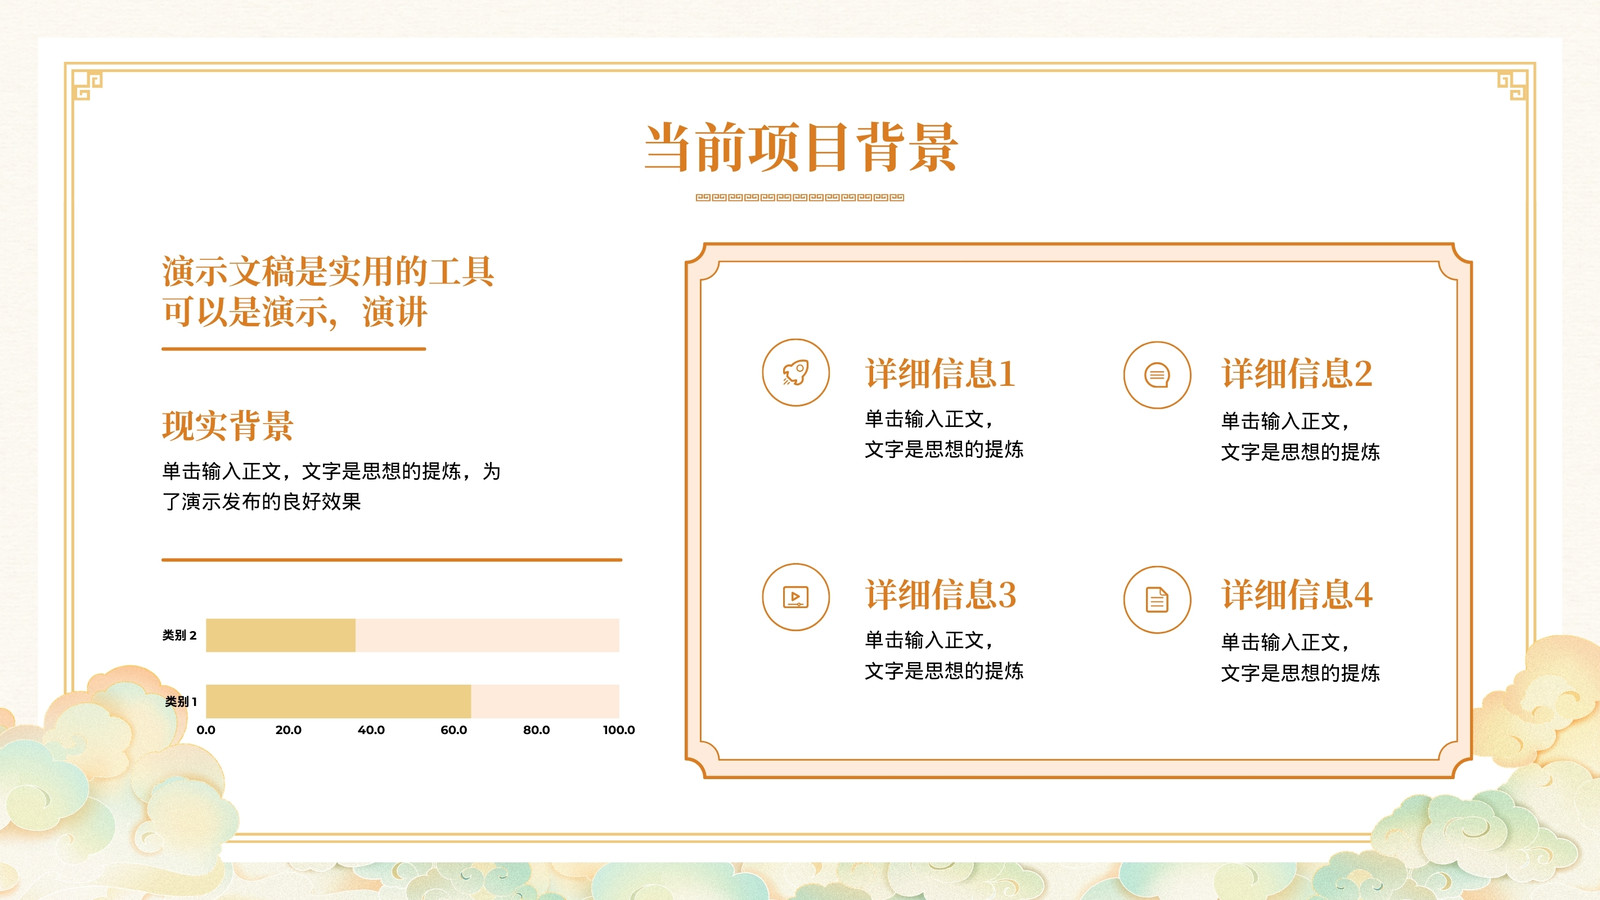1600x900 pixels.
Task: Select the body text under 详细信息4
Action: coord(1300,658)
